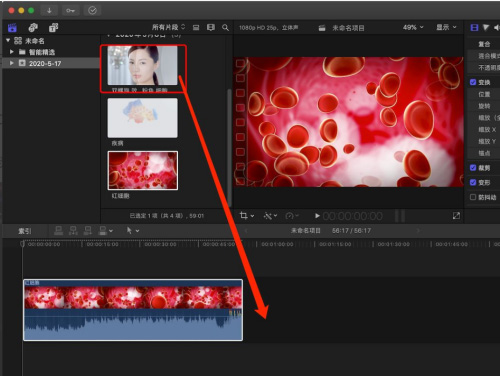This screenshot has height=376, width=500.
Task: Click the timeline history back arrow
Action: pos(246,231)
